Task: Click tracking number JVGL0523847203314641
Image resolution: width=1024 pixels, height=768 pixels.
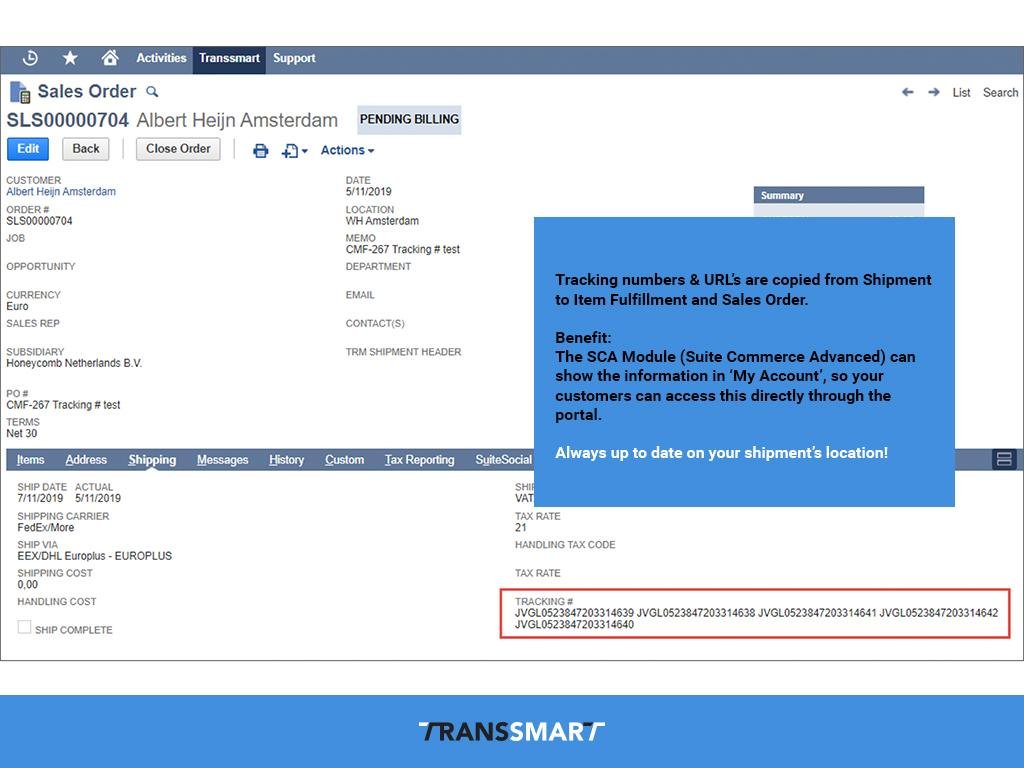Action: point(817,613)
